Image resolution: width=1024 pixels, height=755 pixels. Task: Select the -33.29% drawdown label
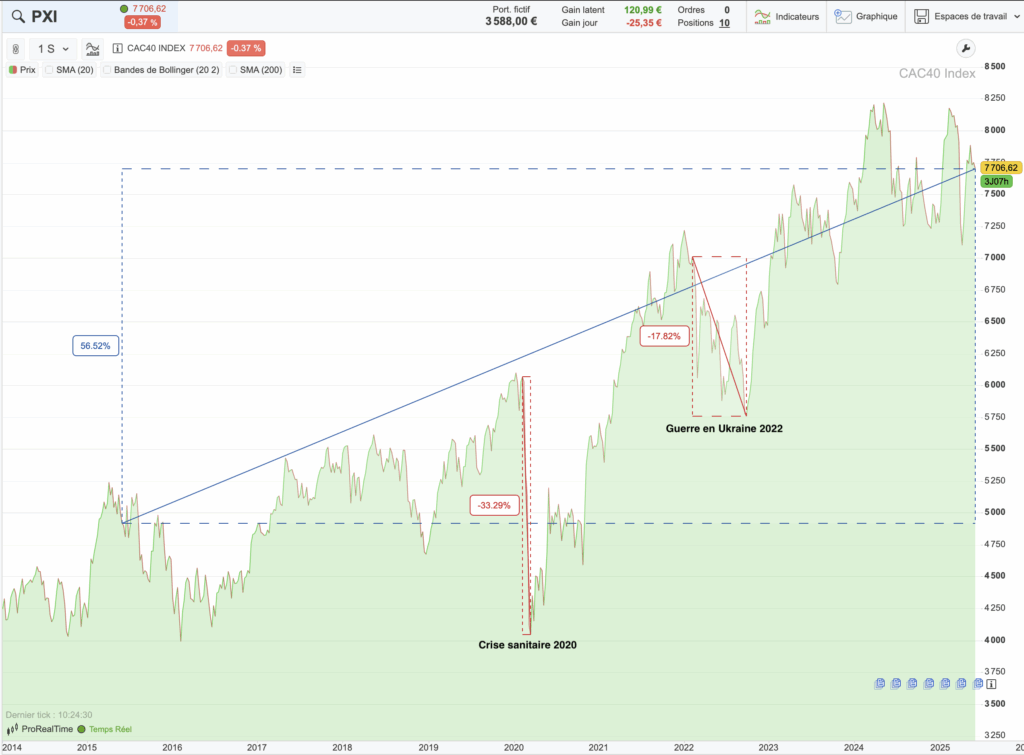pyautogui.click(x=494, y=505)
